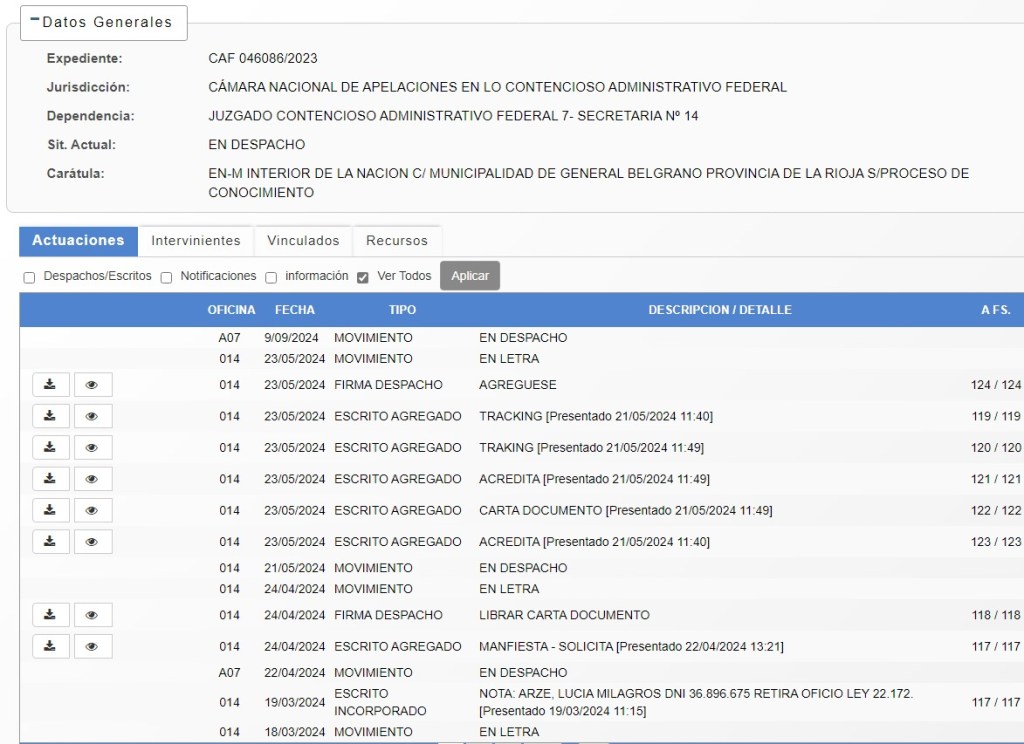View LIBRAR CARTA DOCUMENTO despacho
Viewport: 1024px width, 744px height.
click(x=93, y=615)
